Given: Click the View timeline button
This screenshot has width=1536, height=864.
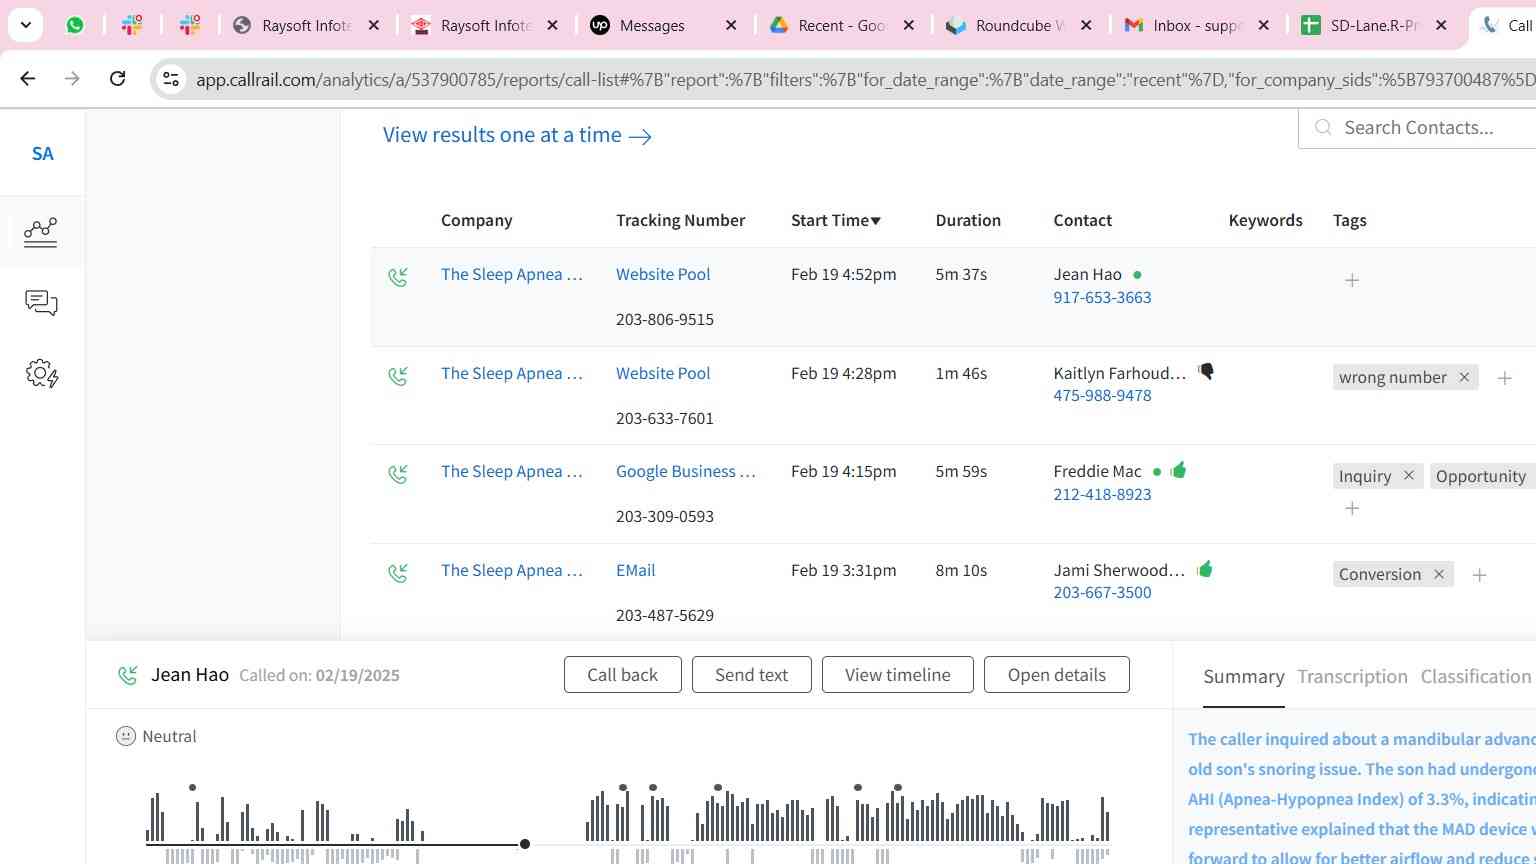Looking at the screenshot, I should pos(897,675).
